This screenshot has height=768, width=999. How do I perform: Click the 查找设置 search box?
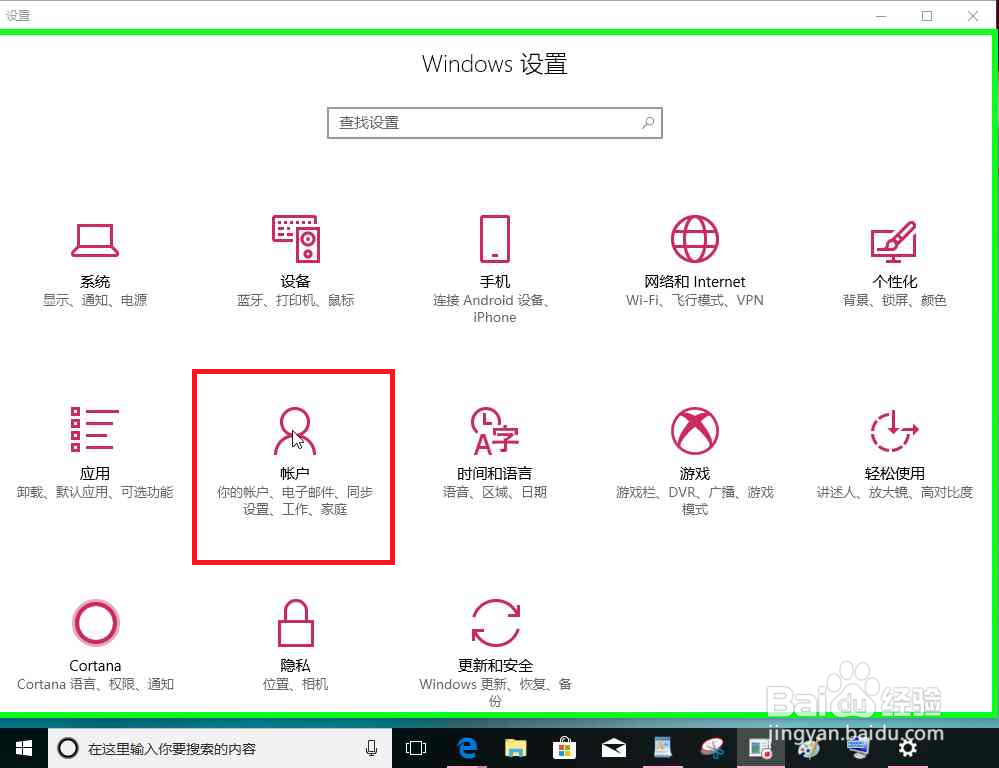[494, 123]
